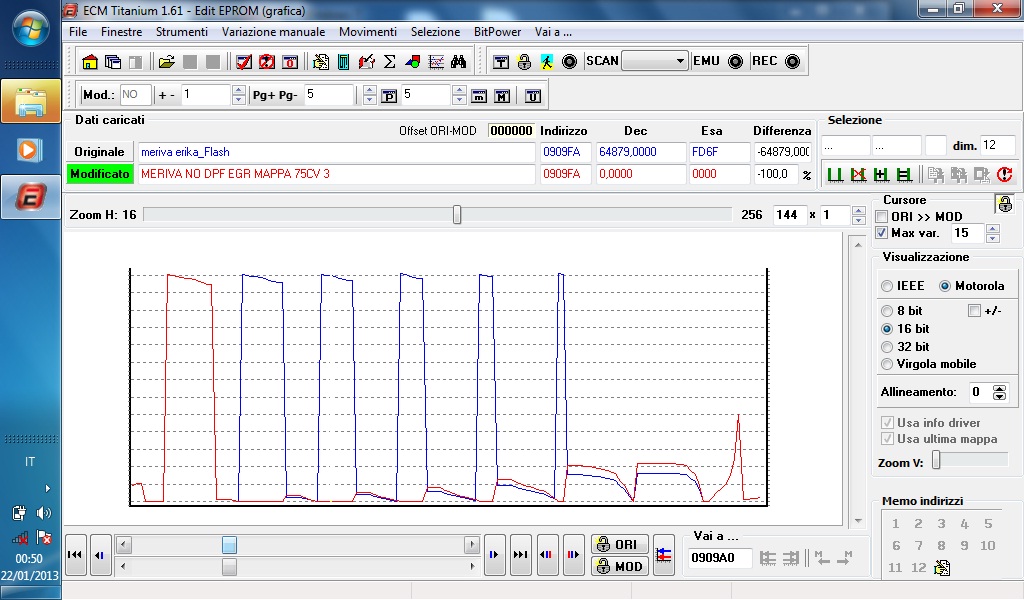Open the Finestre menu
The height and width of the screenshot is (600, 1024).
[121, 32]
